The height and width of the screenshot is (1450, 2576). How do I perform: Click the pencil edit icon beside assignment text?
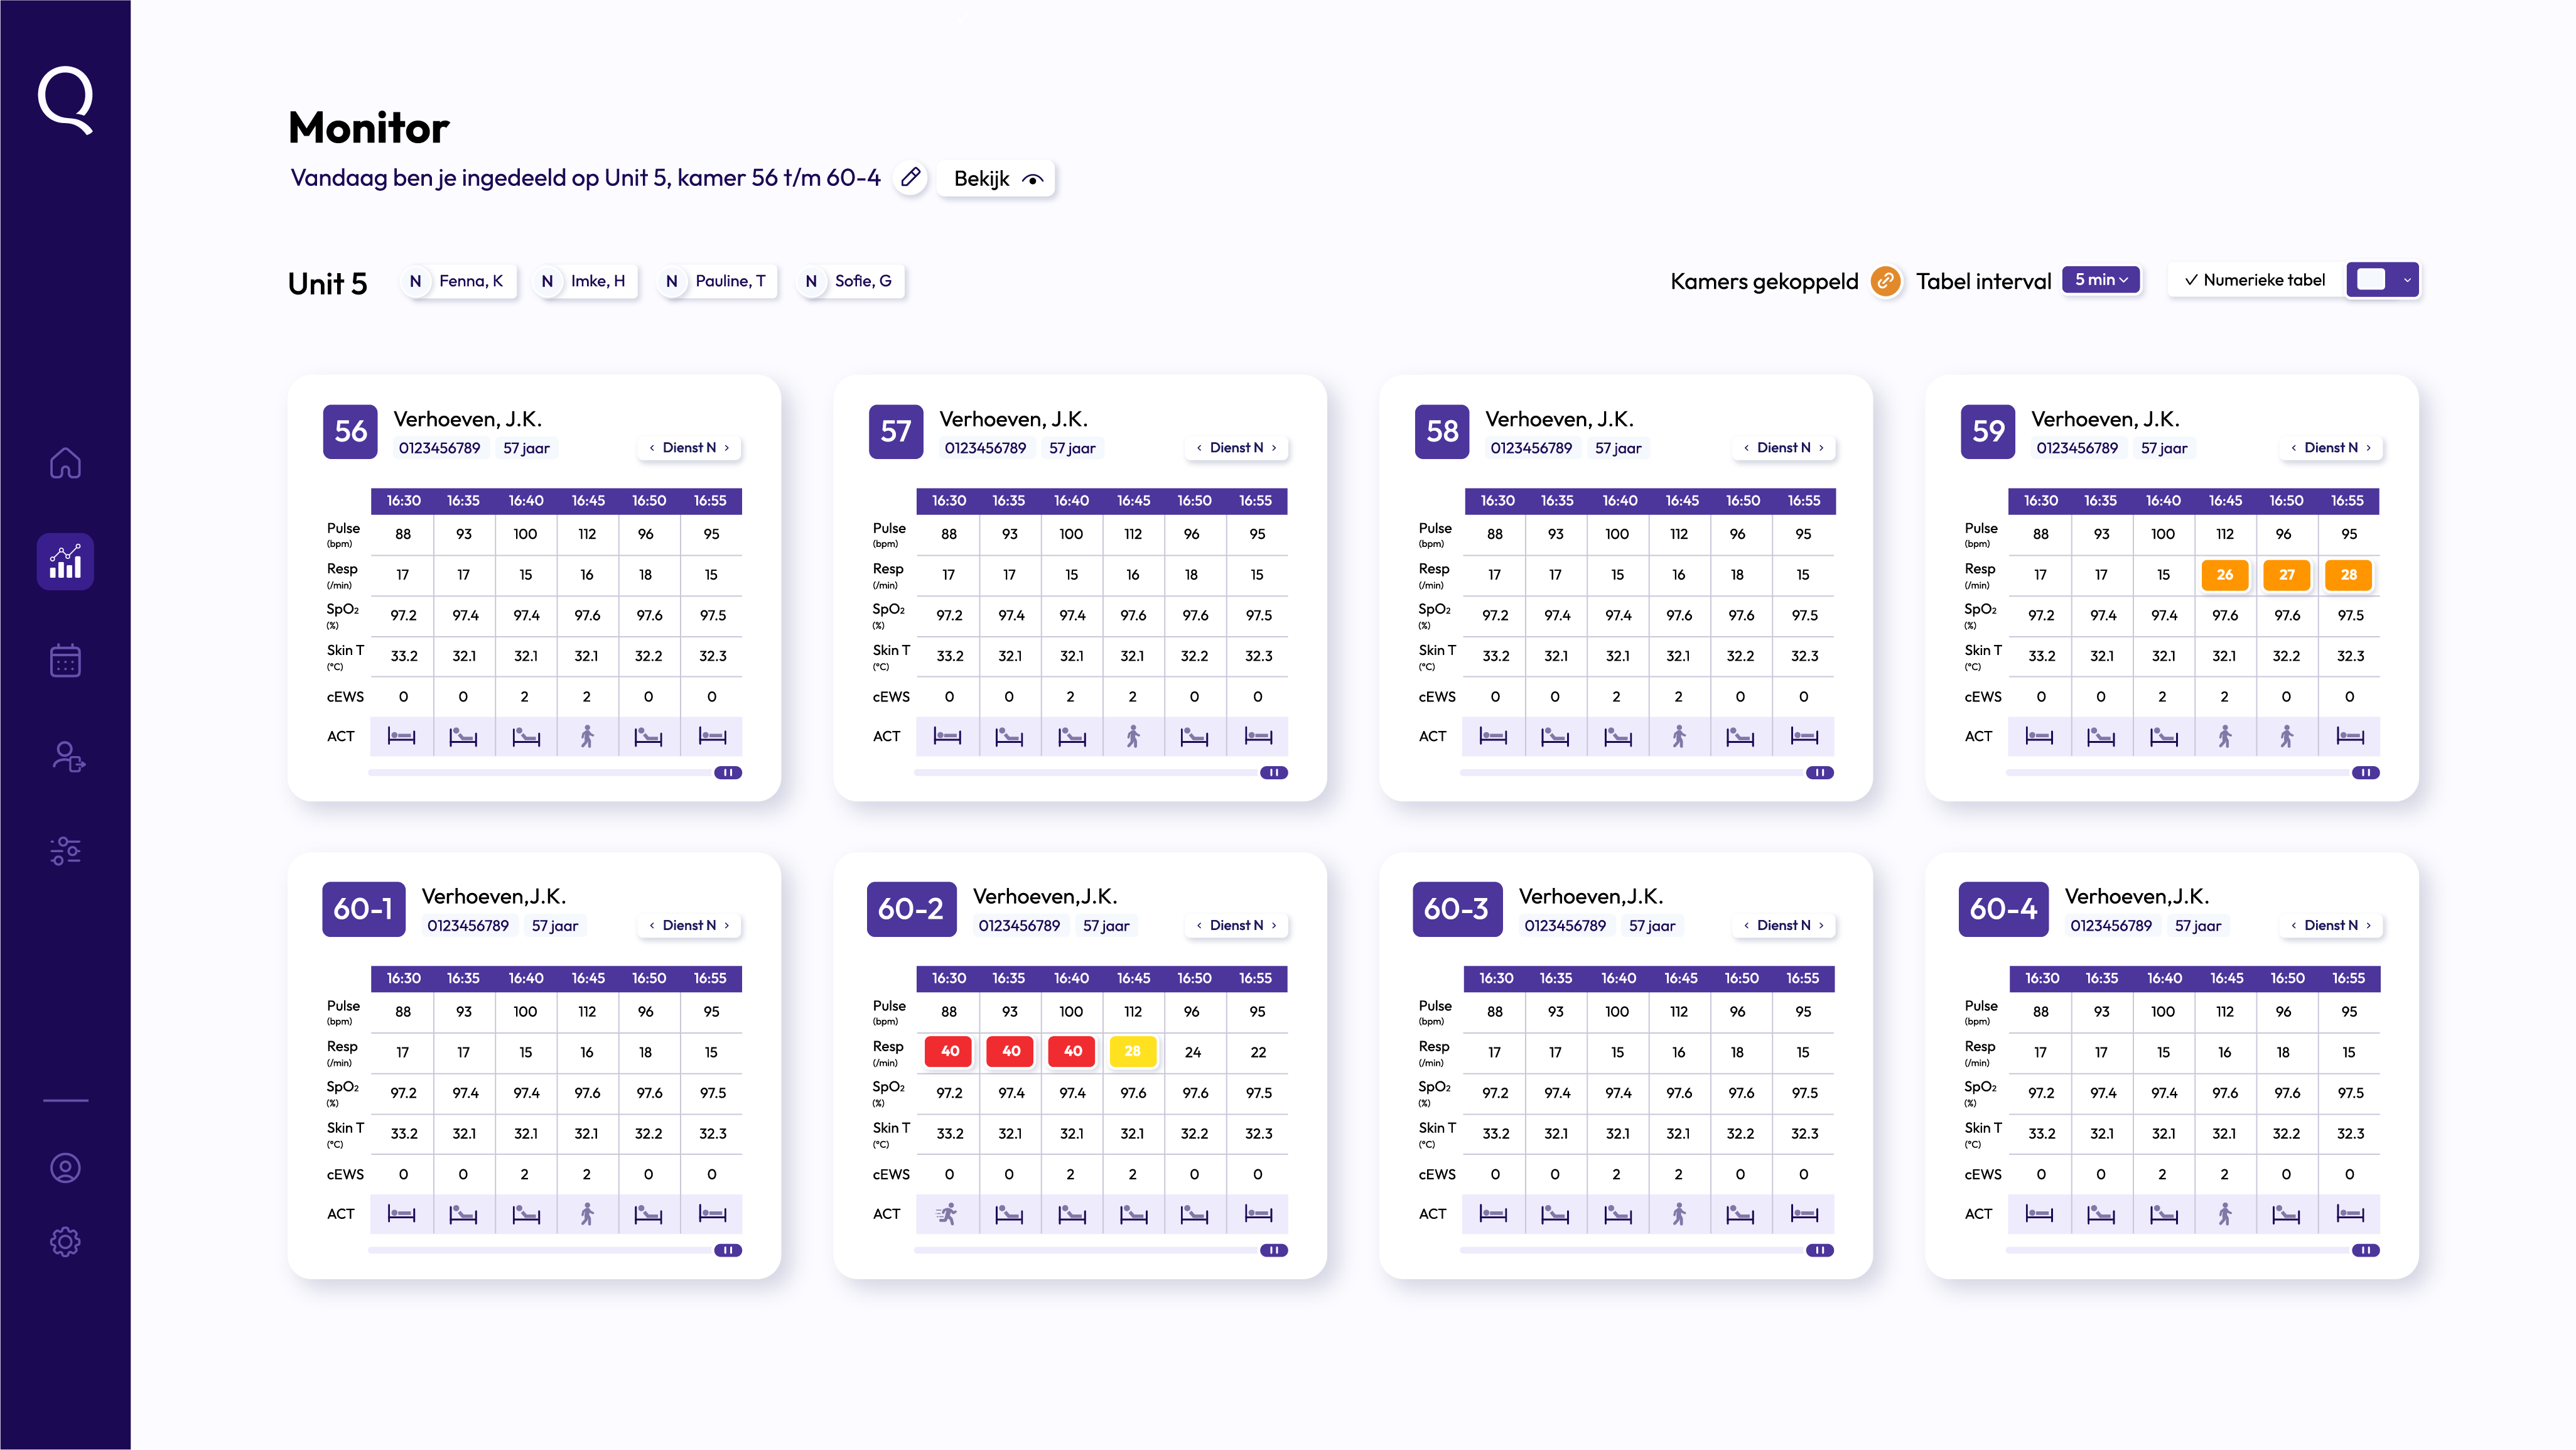tap(910, 178)
